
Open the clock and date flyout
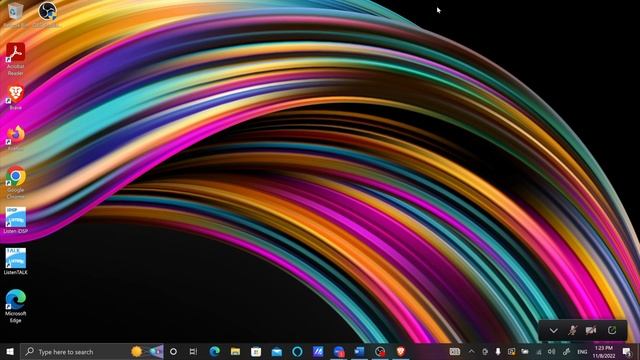point(604,352)
